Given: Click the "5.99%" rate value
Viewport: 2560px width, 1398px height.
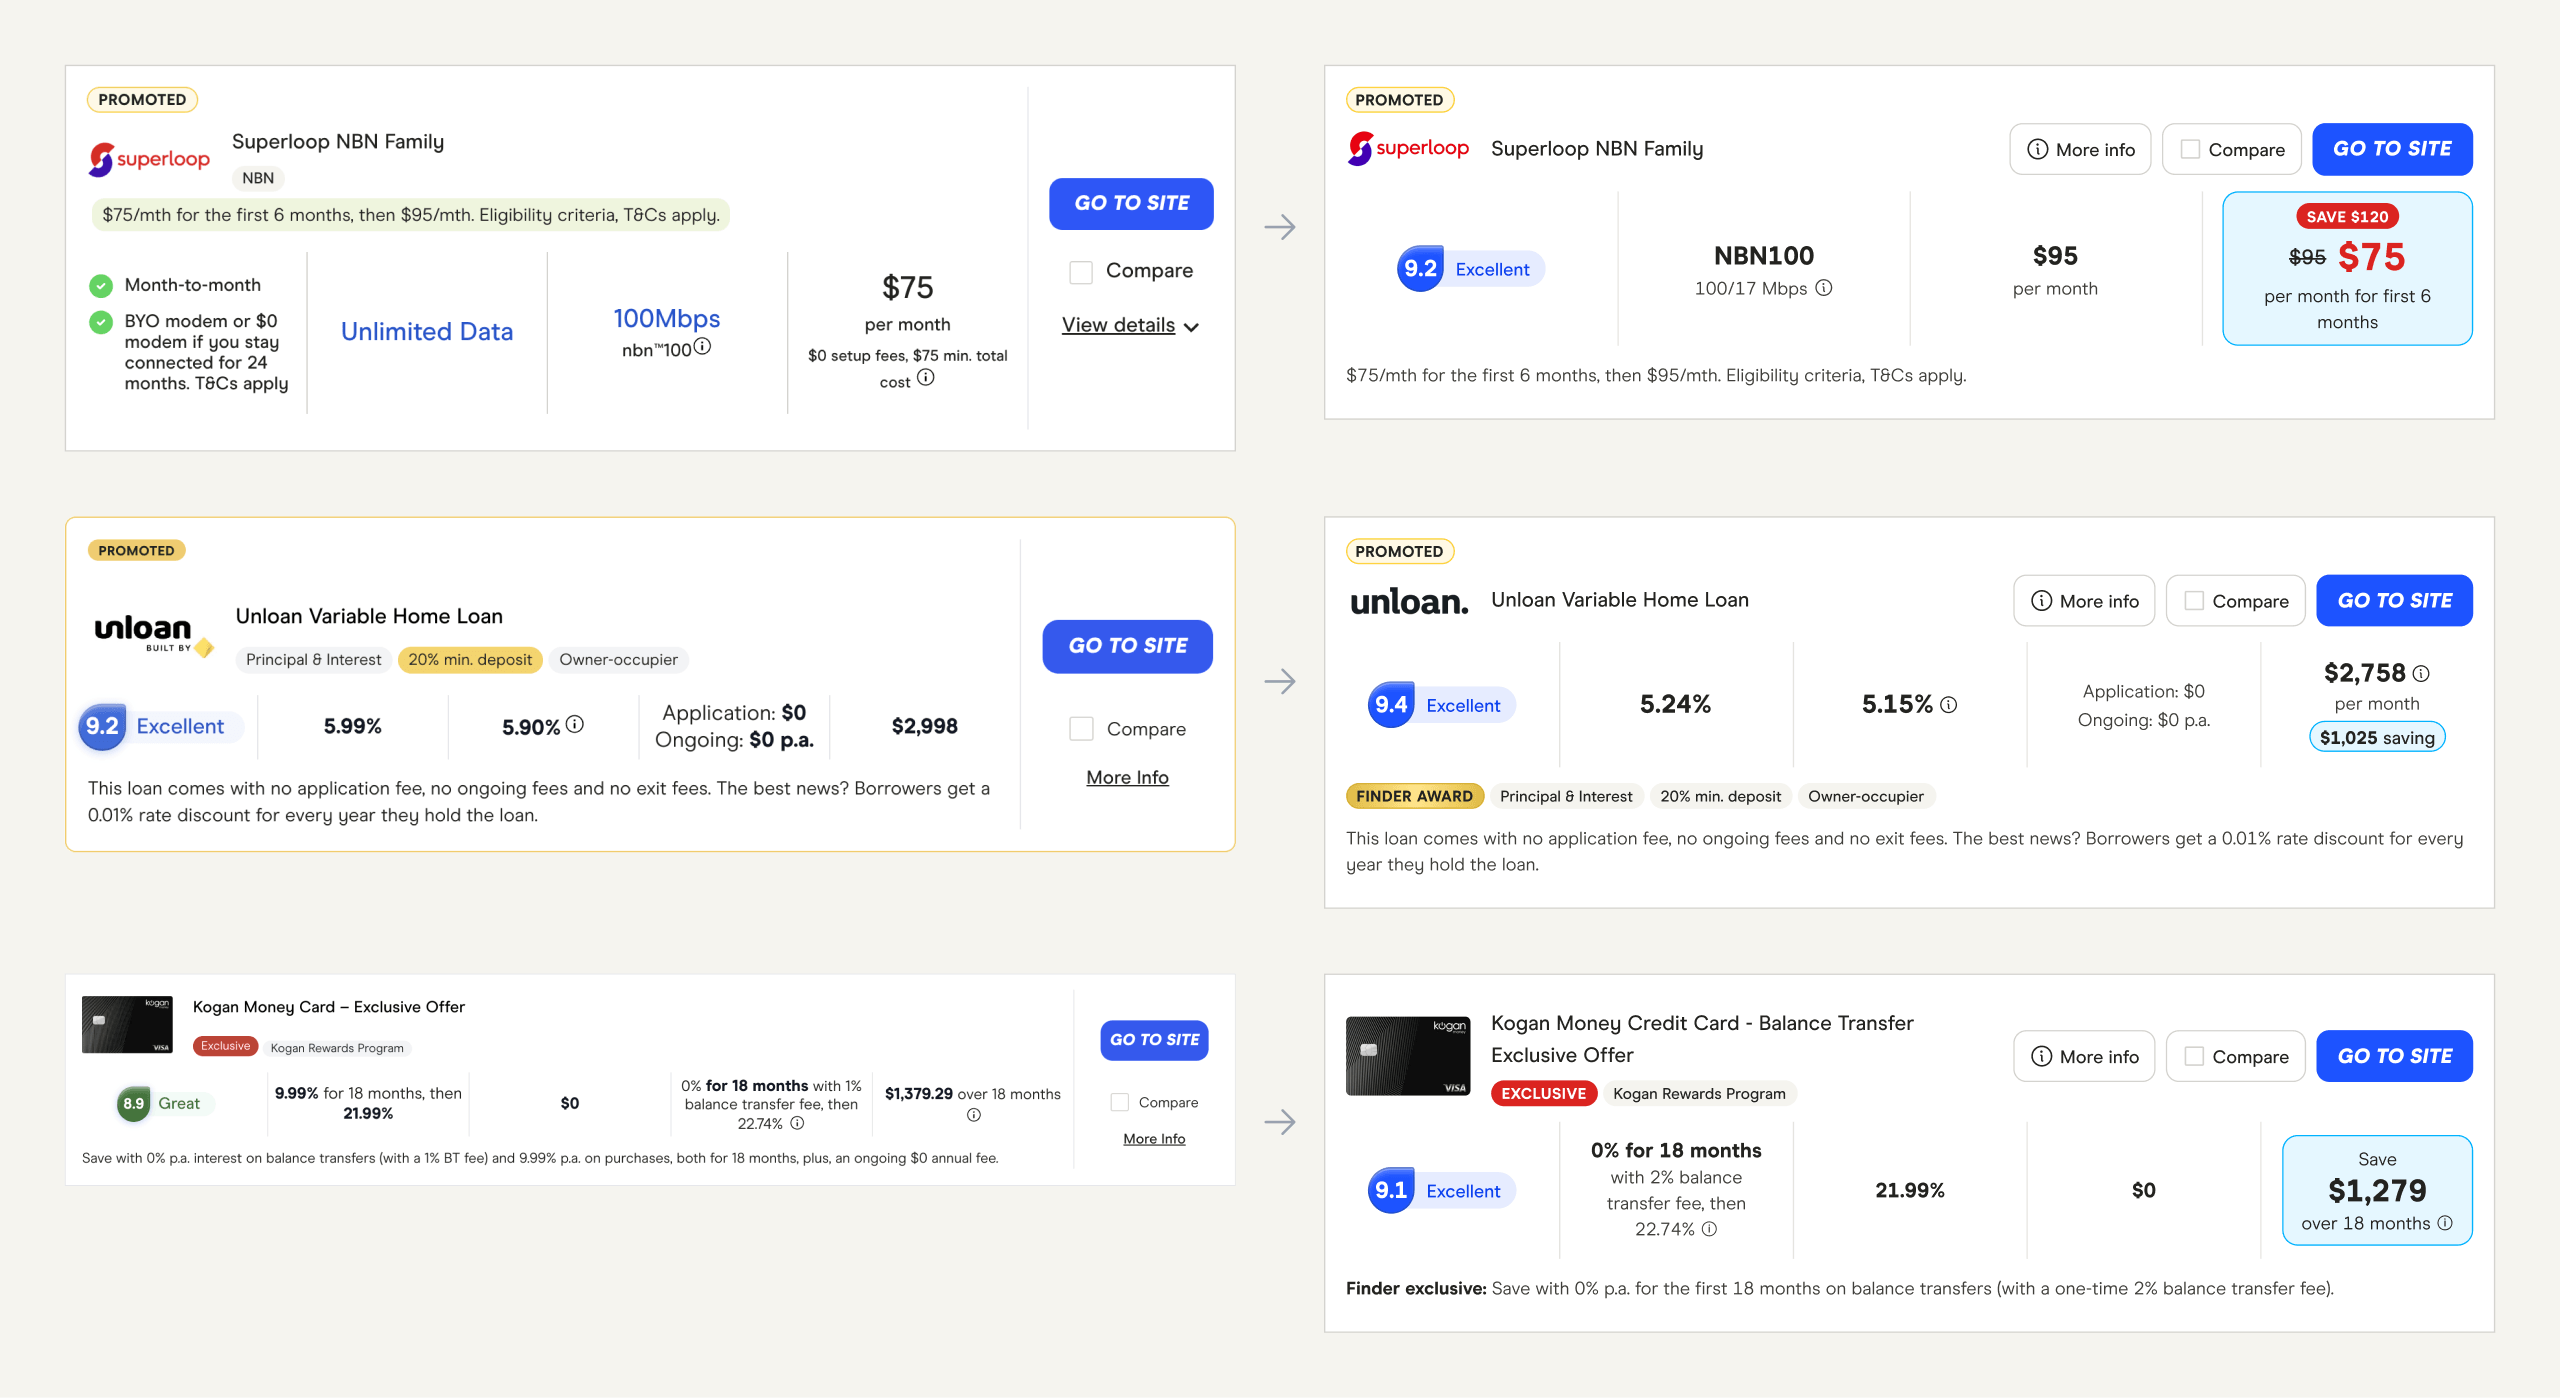Looking at the screenshot, I should (352, 726).
